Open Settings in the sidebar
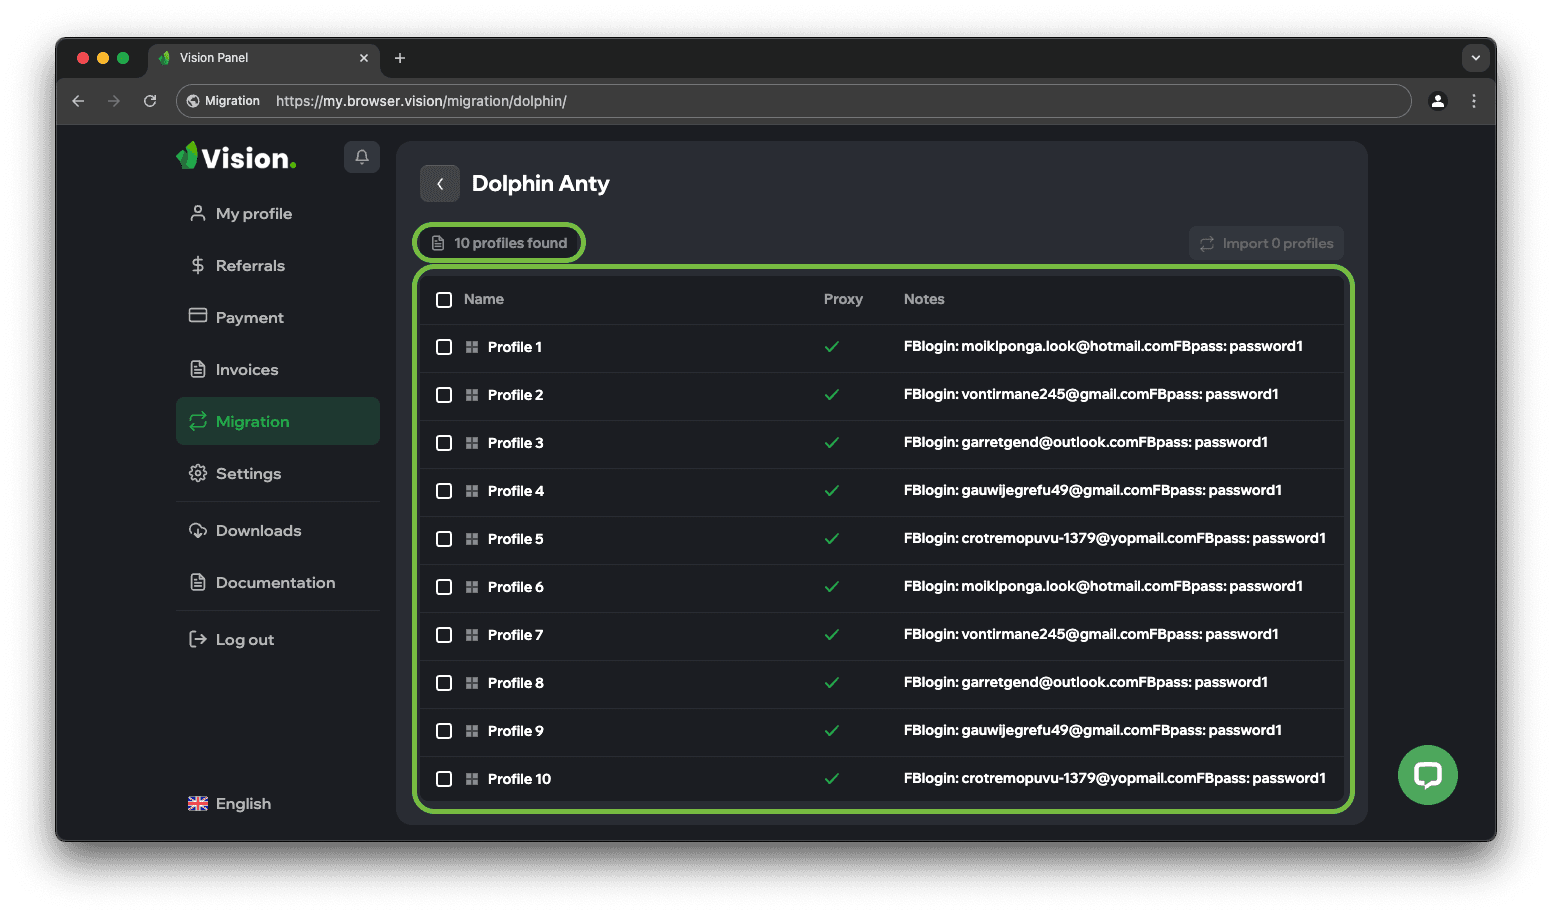Screen dimensions: 1552x915 coord(248,474)
